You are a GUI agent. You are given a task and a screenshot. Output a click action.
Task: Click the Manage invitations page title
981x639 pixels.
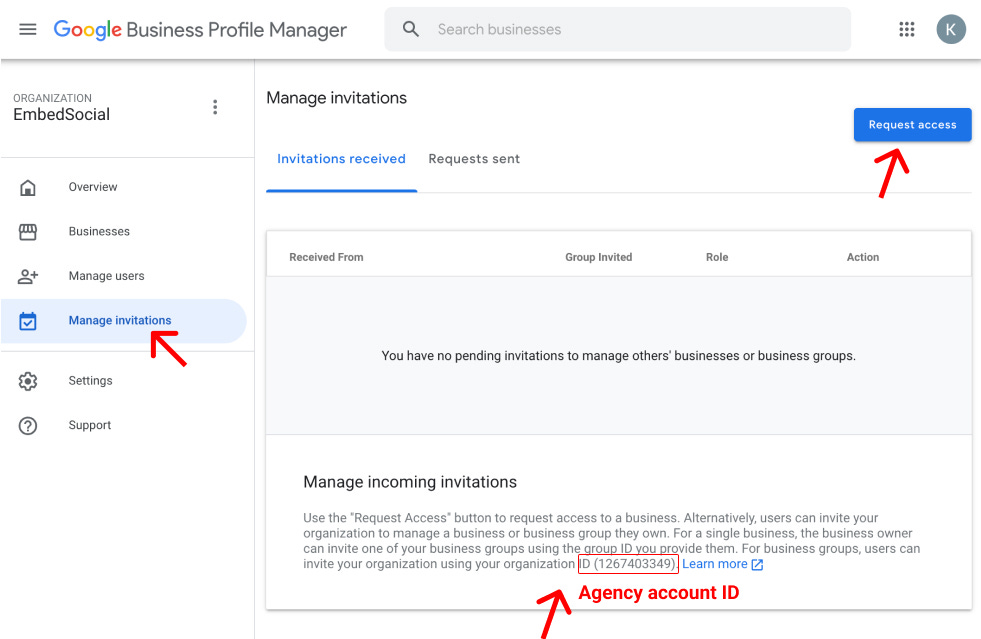[337, 98]
